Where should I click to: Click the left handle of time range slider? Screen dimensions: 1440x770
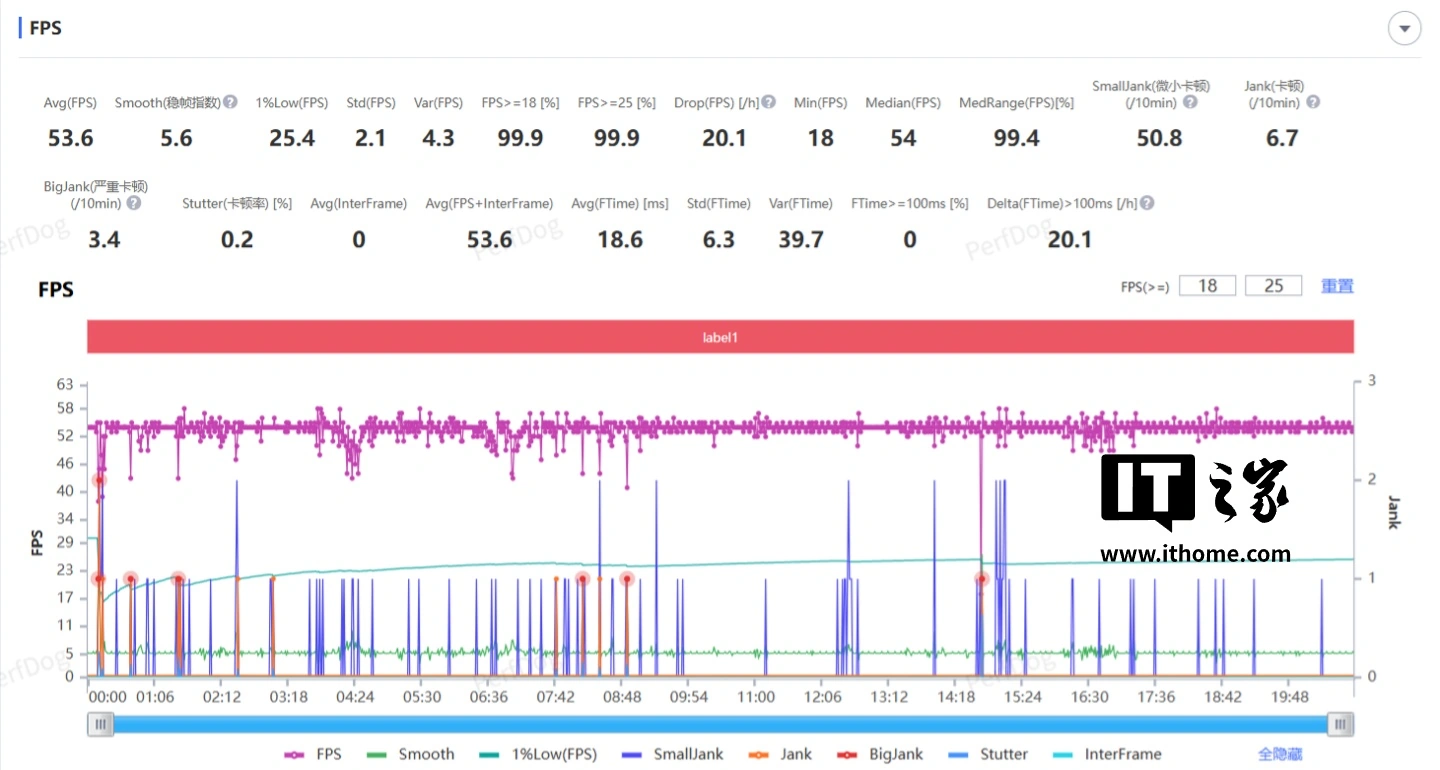100,724
